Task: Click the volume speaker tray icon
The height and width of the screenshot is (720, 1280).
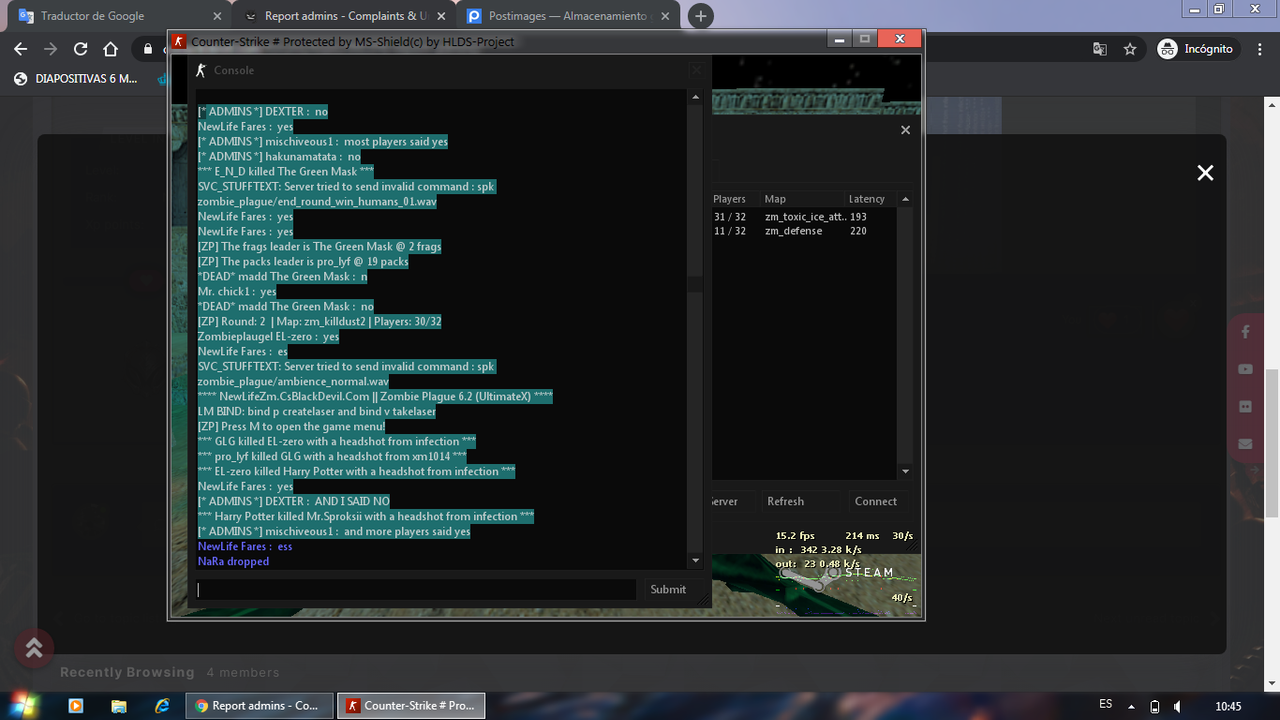Action: 1177,706
